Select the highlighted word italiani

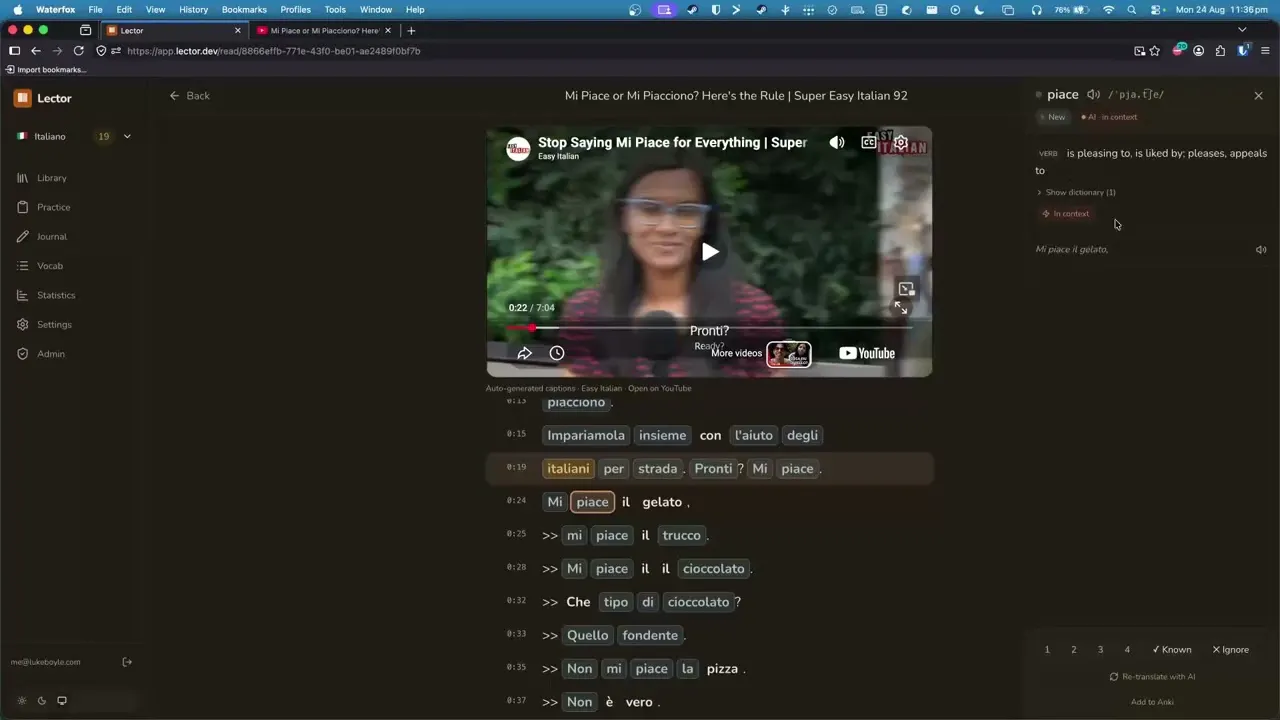click(568, 469)
